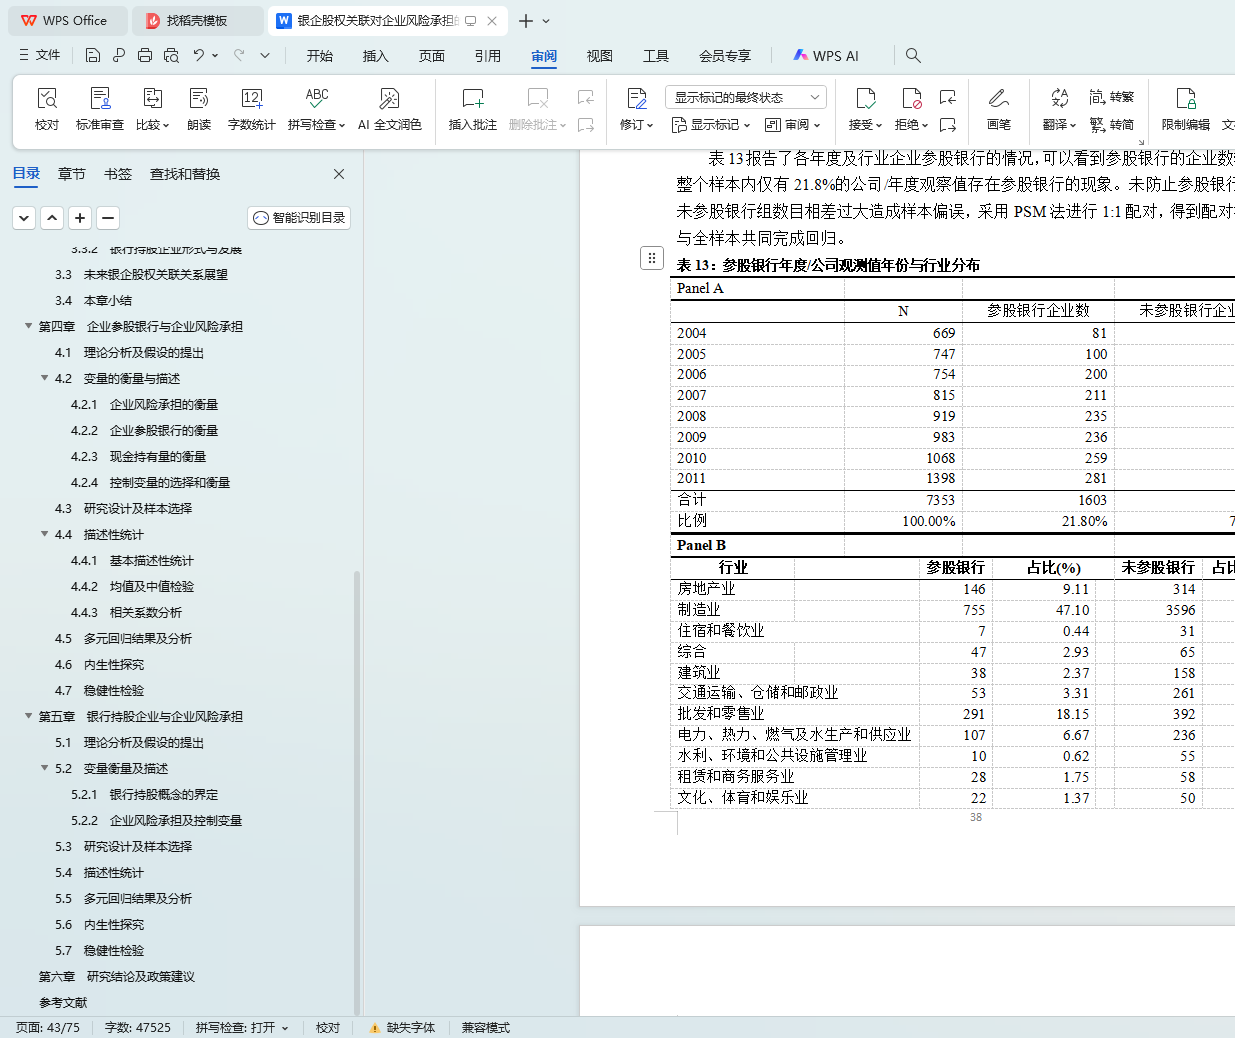Image resolution: width=1235 pixels, height=1038 pixels.
Task: Switch to the 视图 ribbon tab
Action: tap(600, 56)
